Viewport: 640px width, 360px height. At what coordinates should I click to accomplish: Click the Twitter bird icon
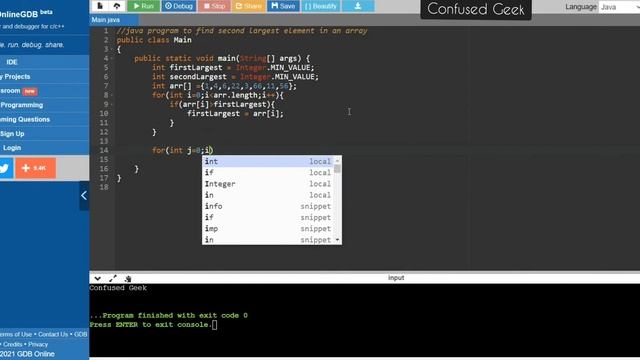click(x=6, y=168)
